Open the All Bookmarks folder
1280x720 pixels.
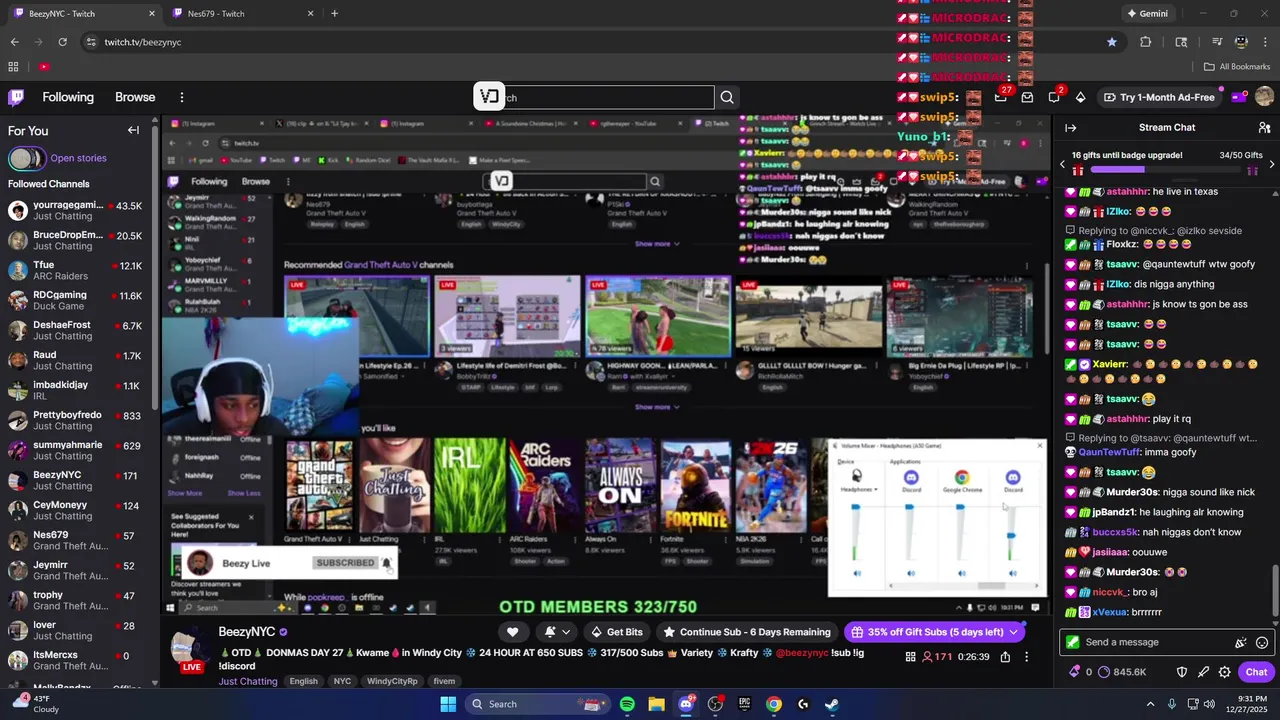(1237, 67)
